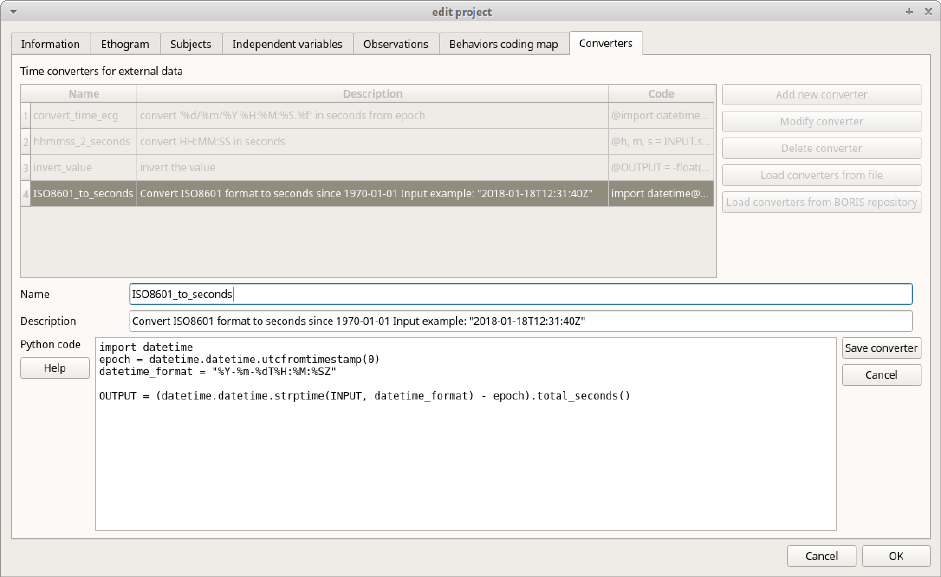Close the edit project window
Image resolution: width=941 pixels, height=577 pixels.
(927, 12)
